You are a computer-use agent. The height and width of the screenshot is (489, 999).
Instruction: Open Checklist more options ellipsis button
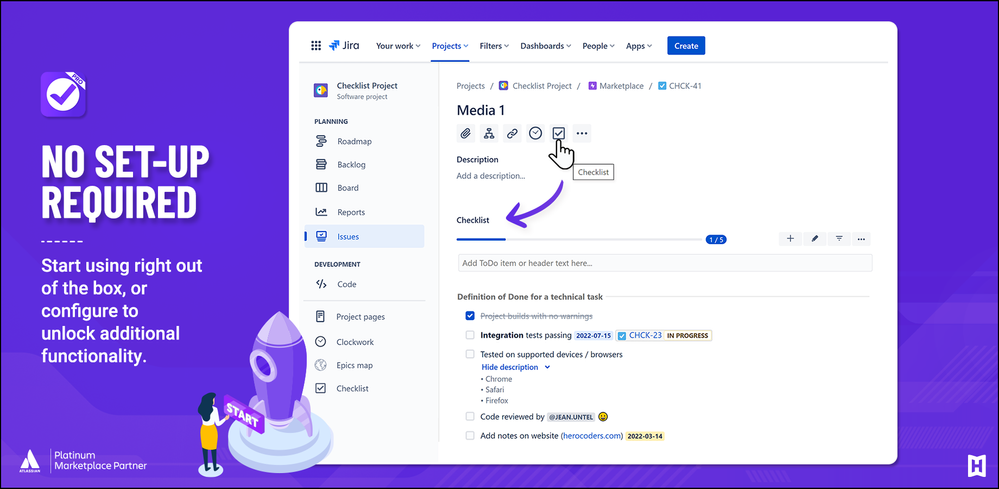click(x=861, y=239)
